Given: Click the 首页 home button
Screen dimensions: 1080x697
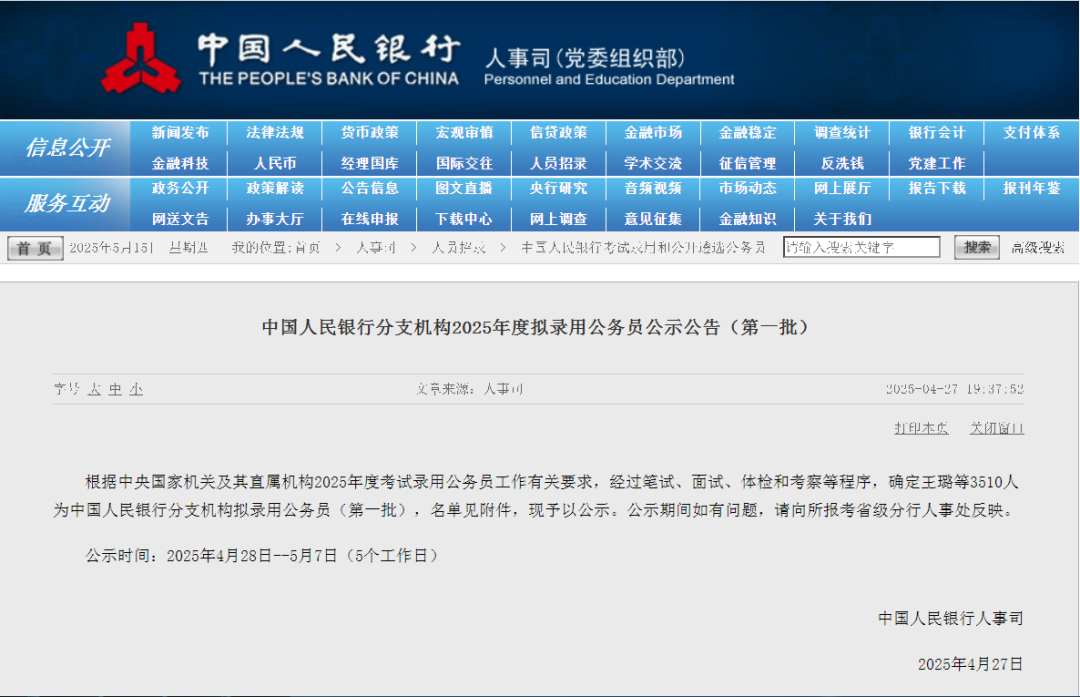Looking at the screenshot, I should 35,248.
